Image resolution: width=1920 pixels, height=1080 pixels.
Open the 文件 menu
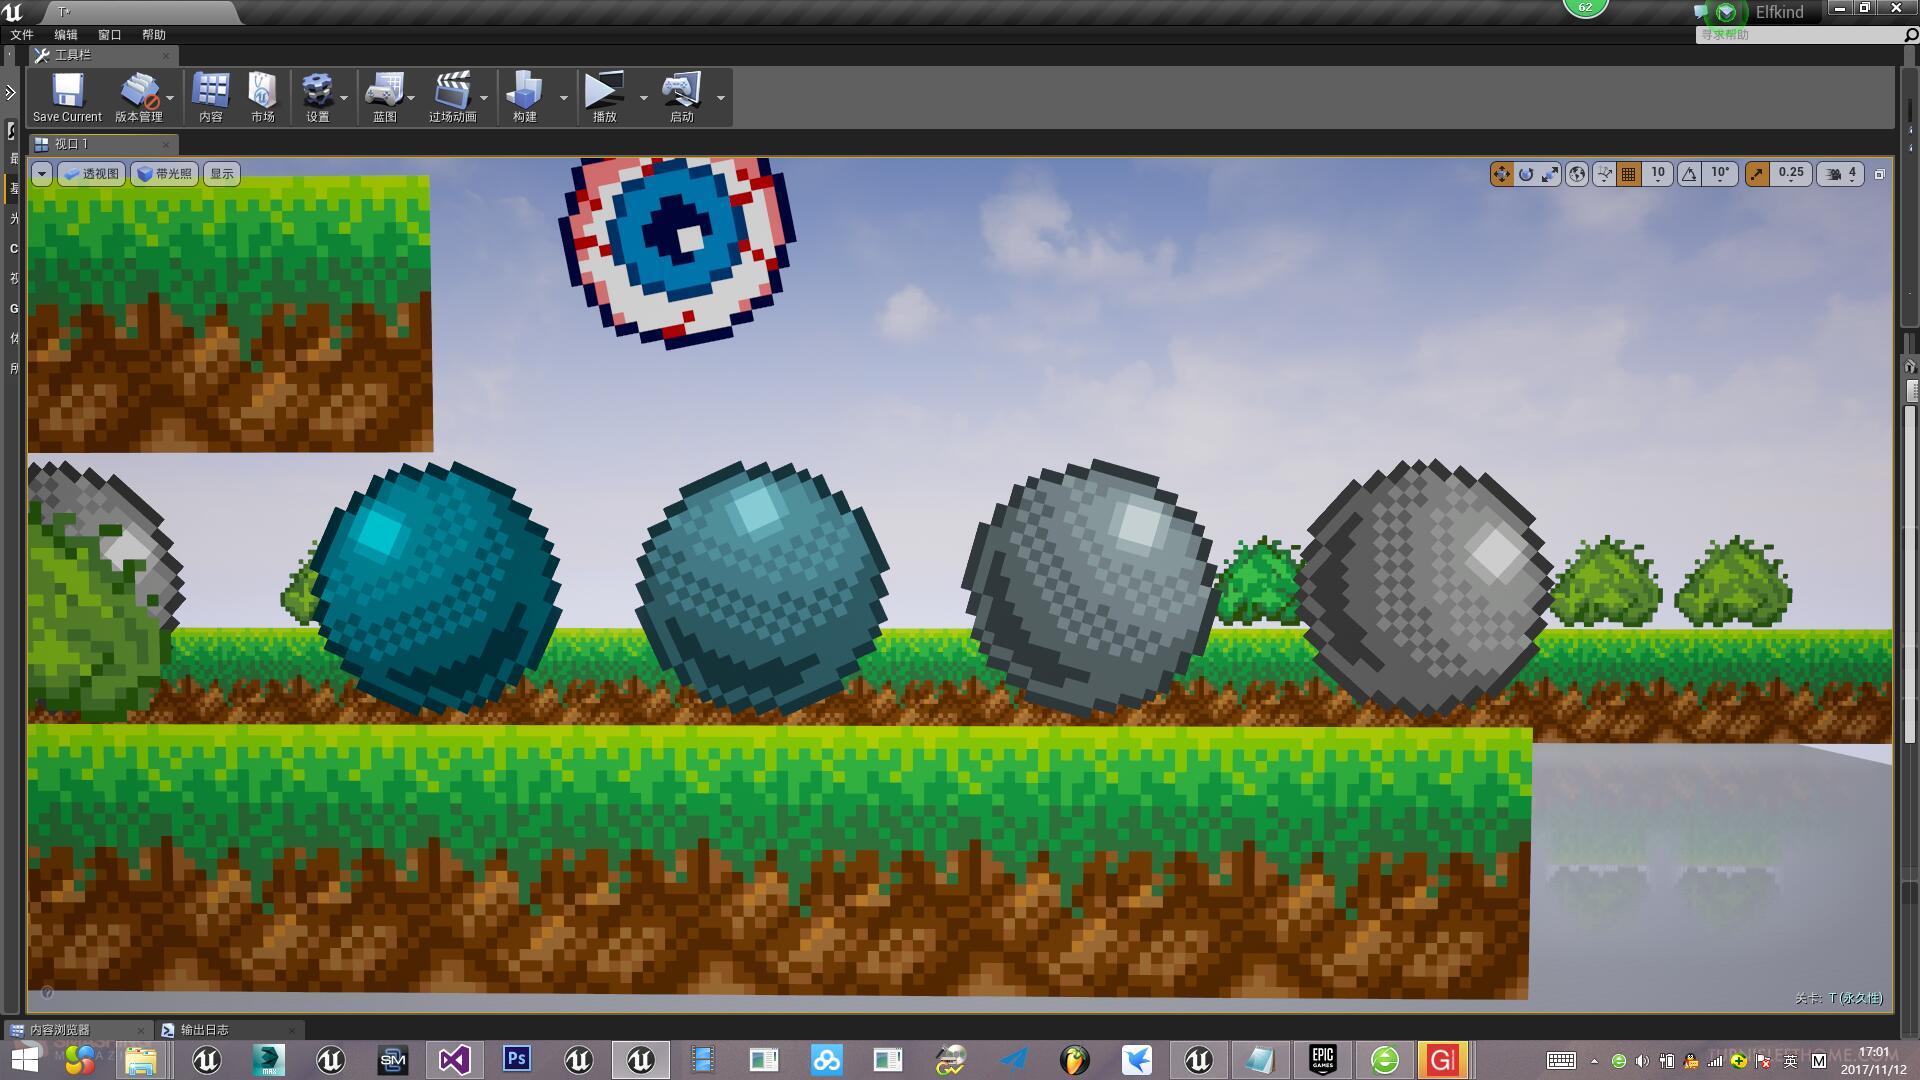pyautogui.click(x=22, y=35)
